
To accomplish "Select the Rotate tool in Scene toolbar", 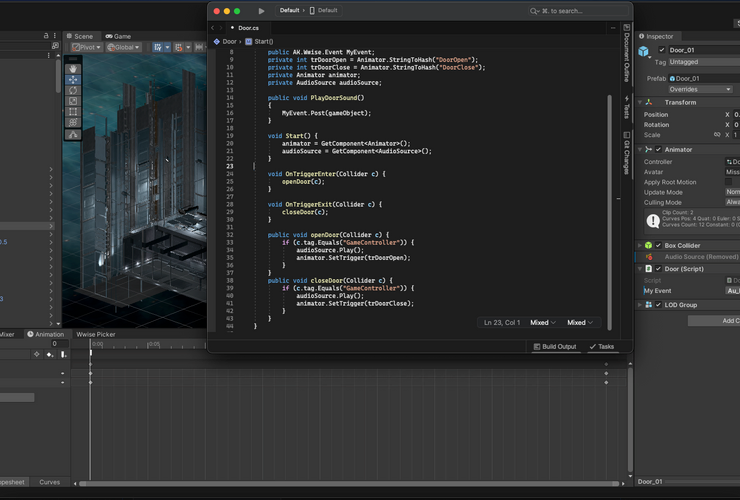I will [73, 91].
